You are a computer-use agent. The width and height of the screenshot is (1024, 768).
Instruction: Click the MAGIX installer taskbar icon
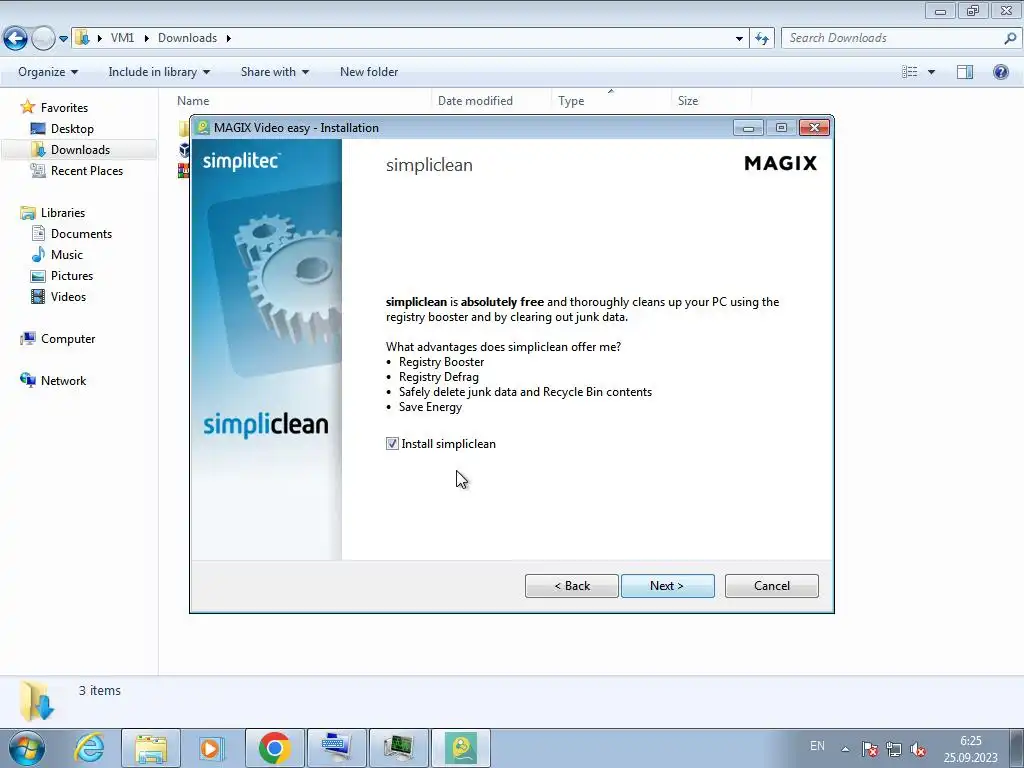point(461,748)
